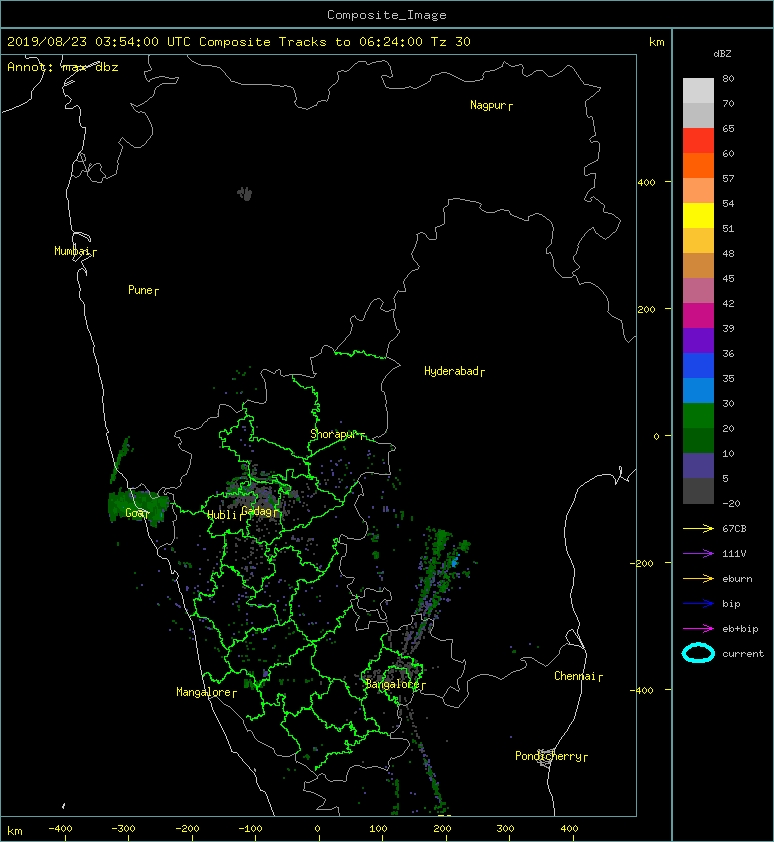Click the cyan current ellipse icon
Screen dimensions: 774x842
pos(698,653)
